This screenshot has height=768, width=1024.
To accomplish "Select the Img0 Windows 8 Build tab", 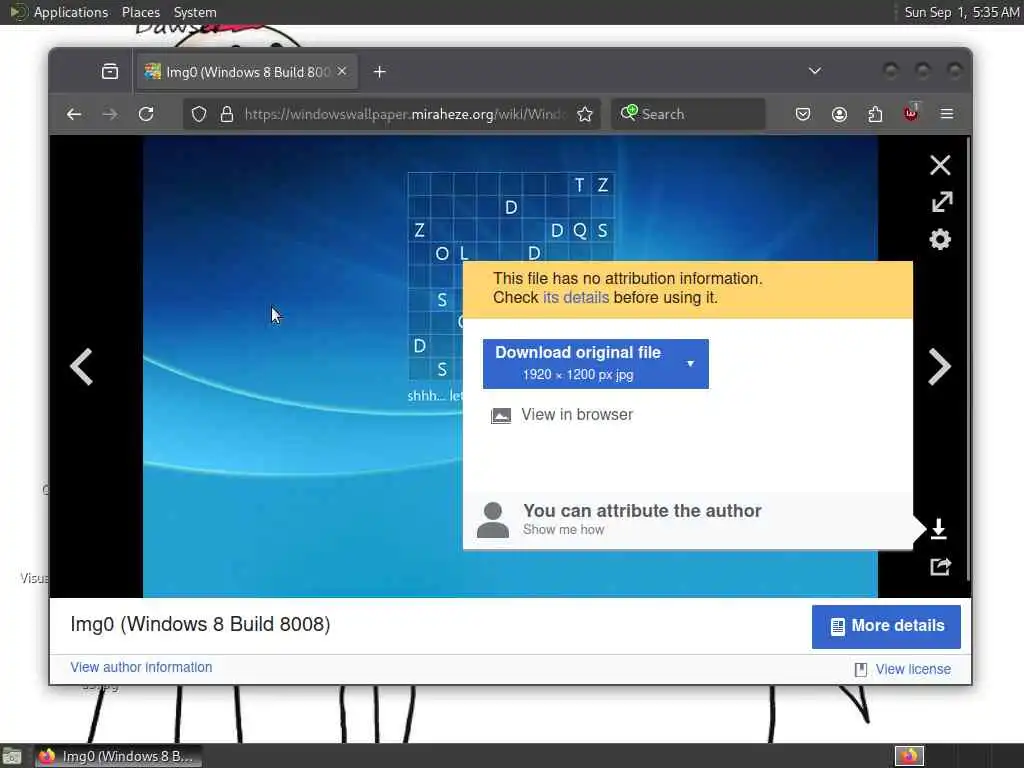I will point(247,72).
